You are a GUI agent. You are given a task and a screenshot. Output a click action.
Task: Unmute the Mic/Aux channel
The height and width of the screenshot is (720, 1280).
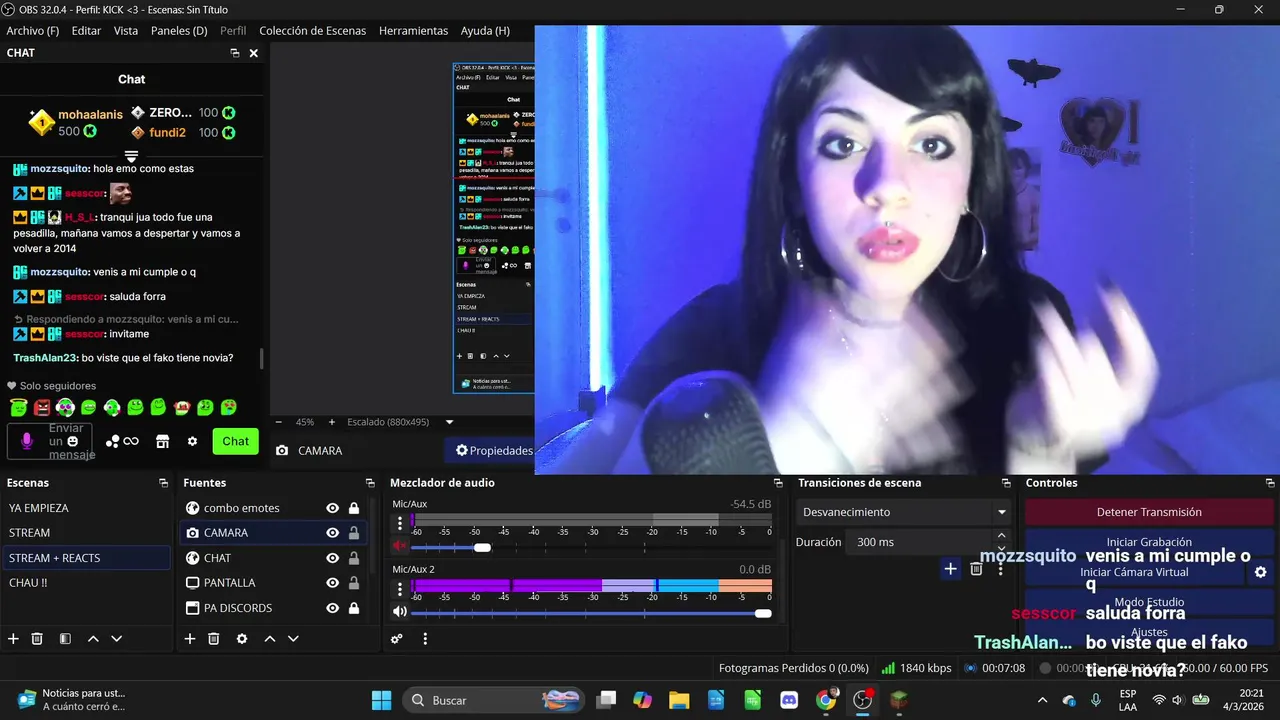(x=400, y=546)
